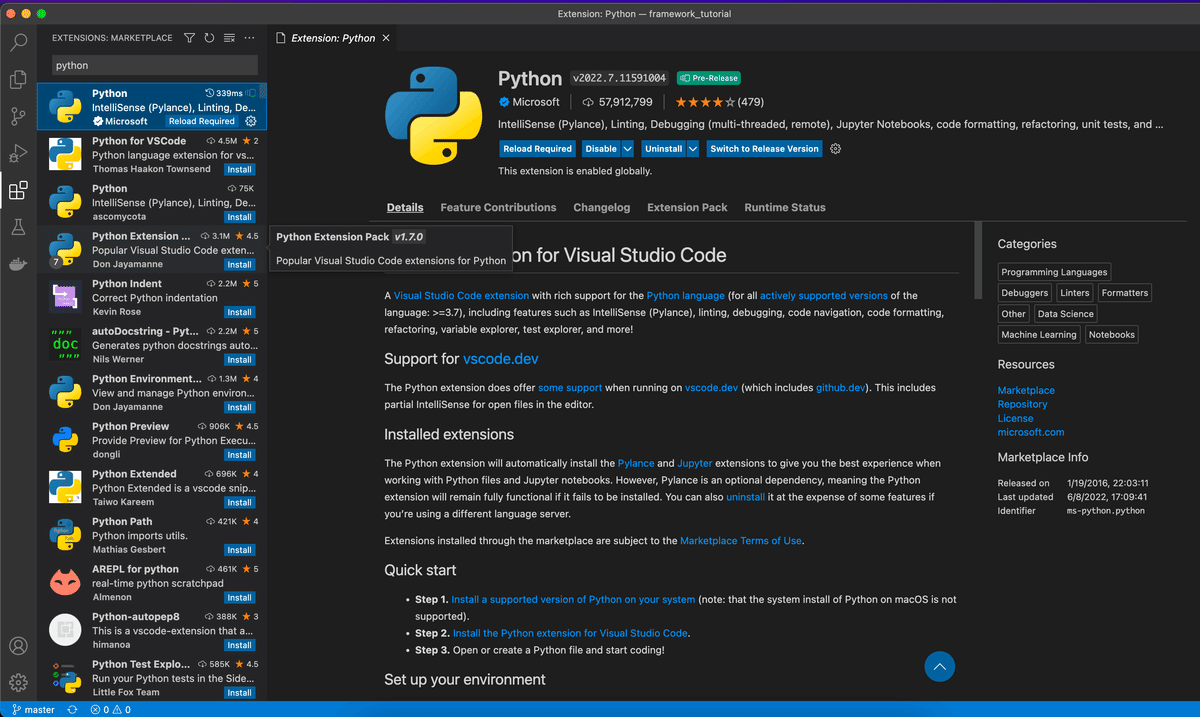Screen dimensions: 1200x717
Task: Open the Source Control view
Action: [x=18, y=117]
